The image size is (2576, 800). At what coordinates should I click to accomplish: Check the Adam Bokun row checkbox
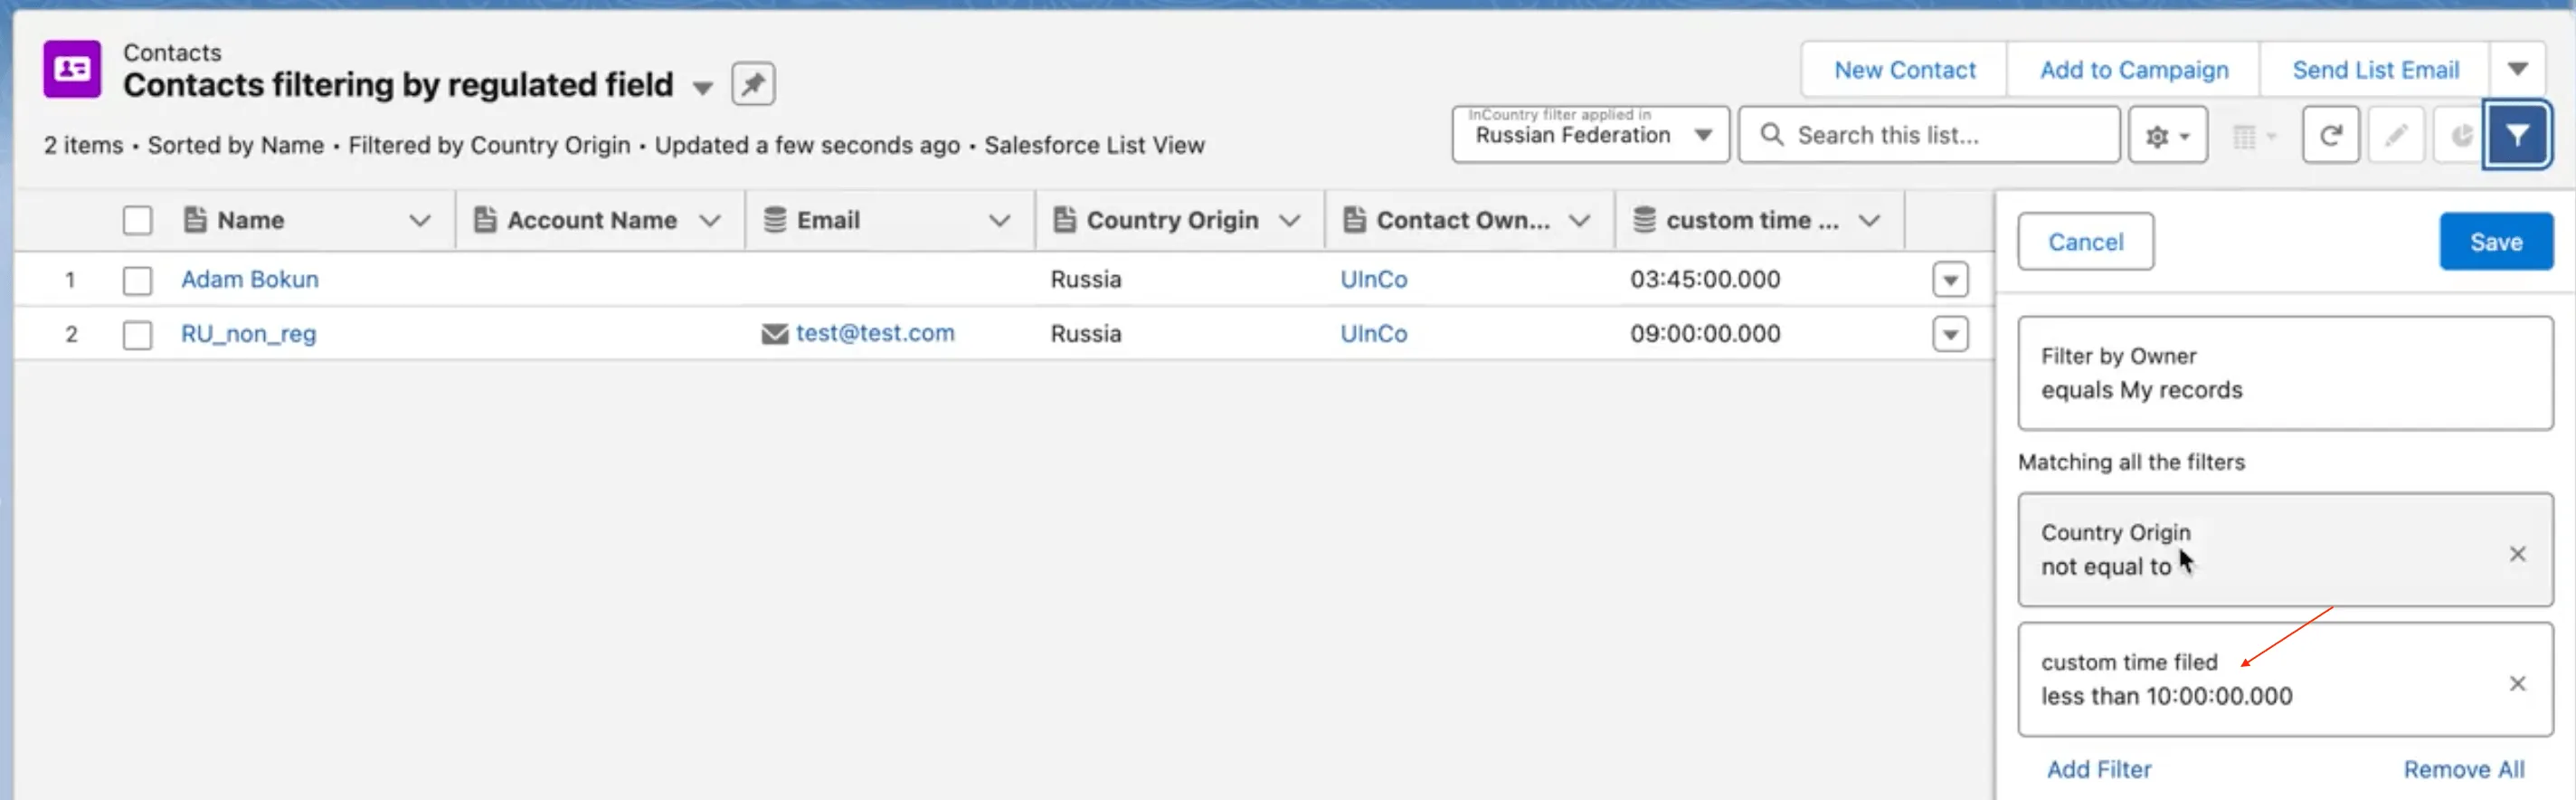click(137, 280)
